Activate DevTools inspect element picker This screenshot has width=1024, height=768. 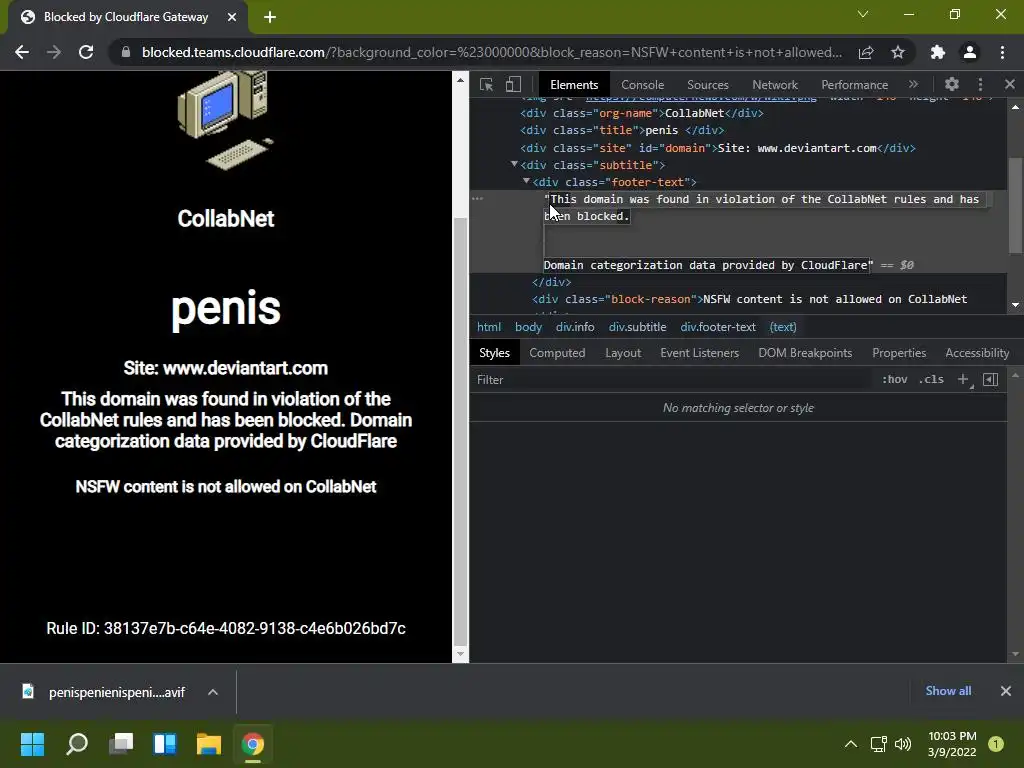pyautogui.click(x=487, y=84)
